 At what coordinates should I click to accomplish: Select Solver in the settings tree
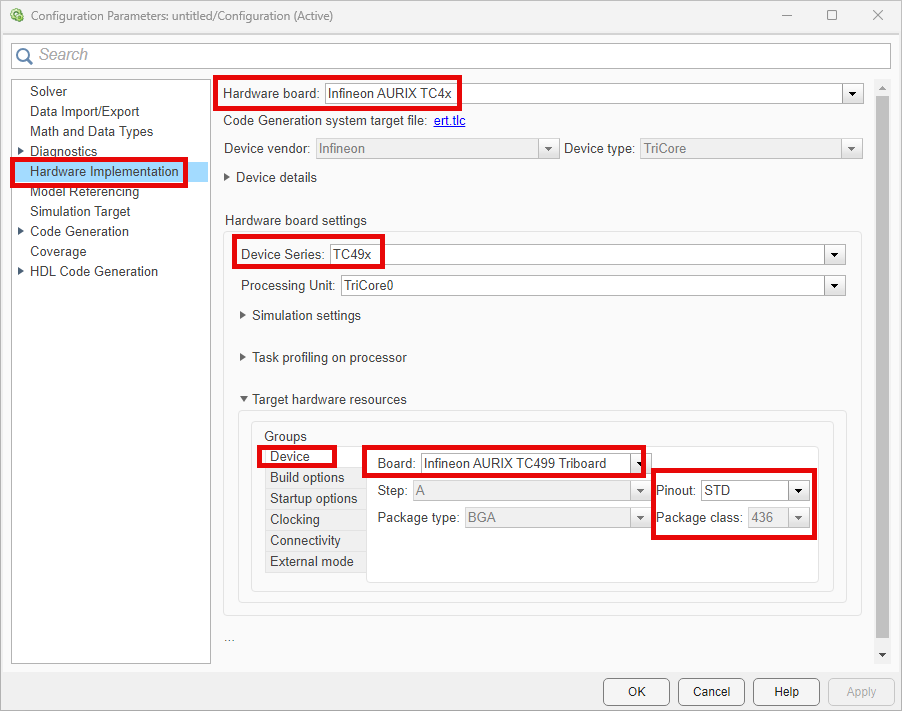click(x=48, y=91)
